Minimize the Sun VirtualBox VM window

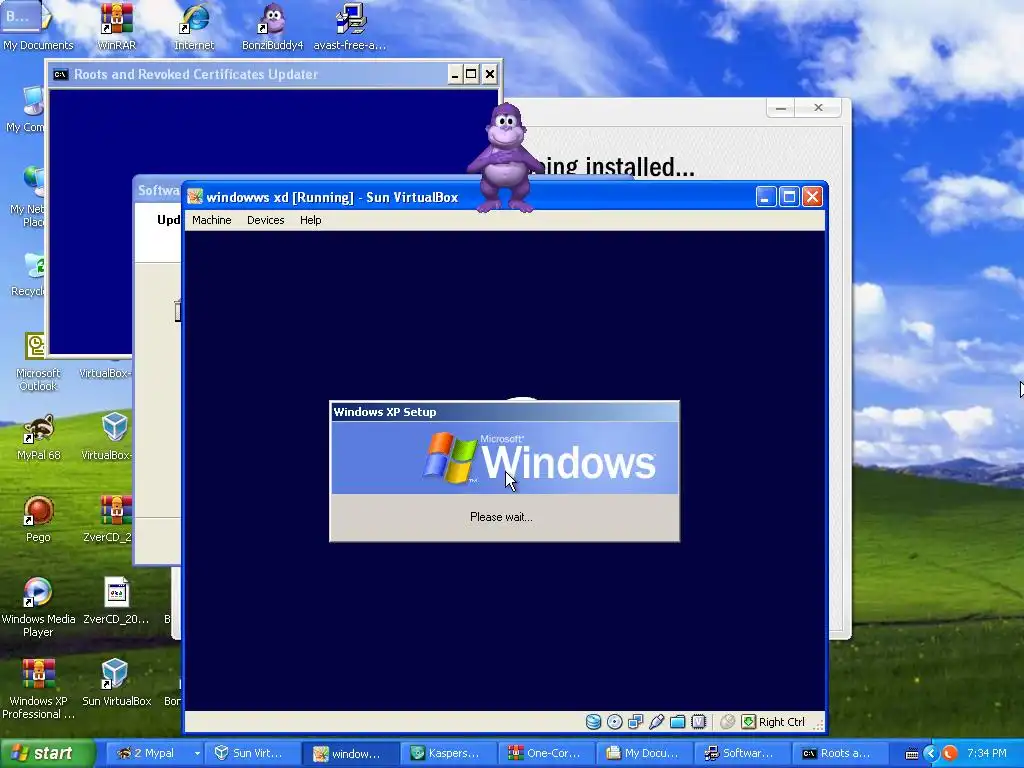point(765,197)
